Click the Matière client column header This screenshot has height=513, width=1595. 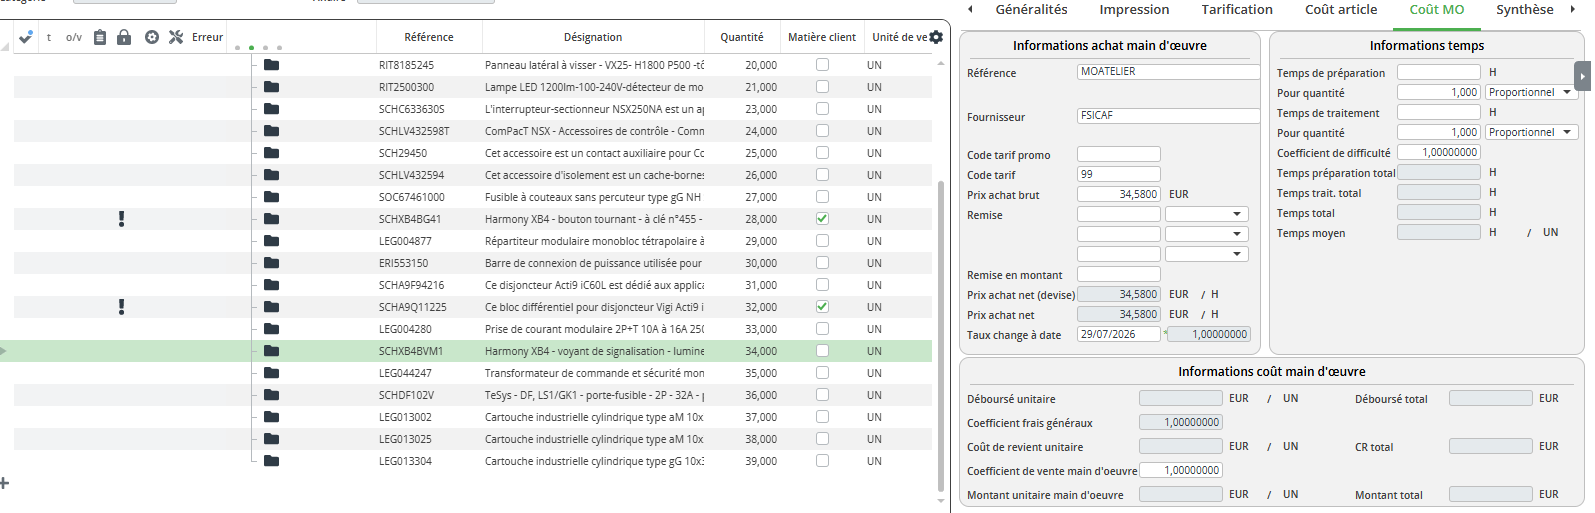[x=822, y=37]
